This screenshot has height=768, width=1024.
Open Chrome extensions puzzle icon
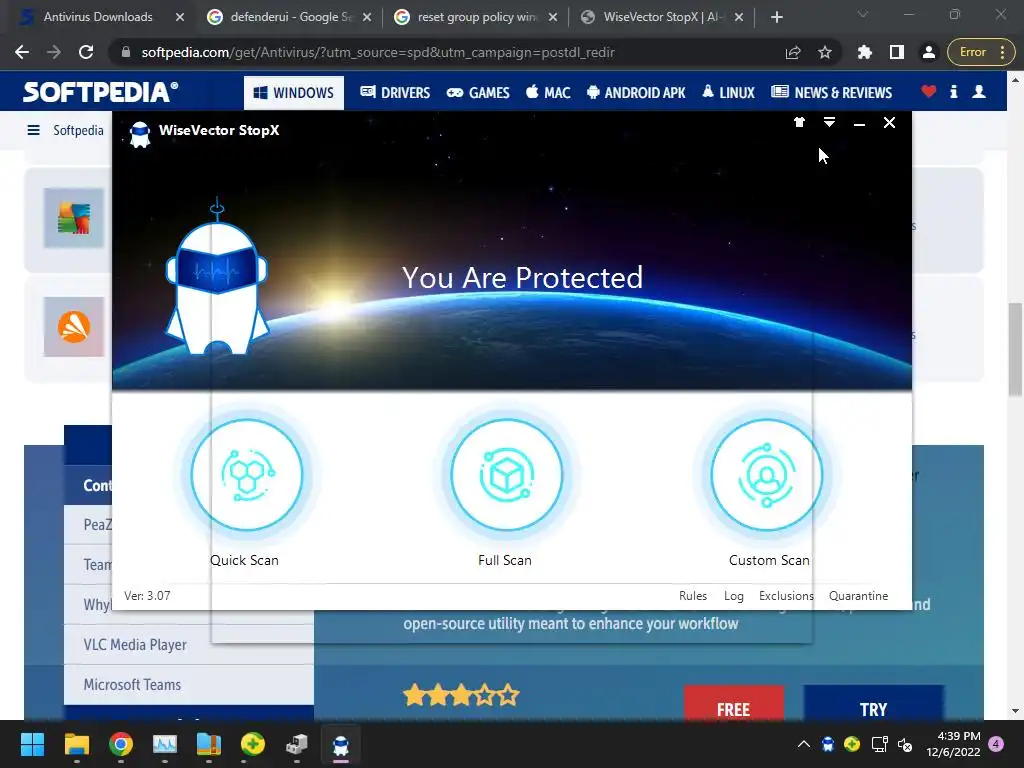coord(865,52)
